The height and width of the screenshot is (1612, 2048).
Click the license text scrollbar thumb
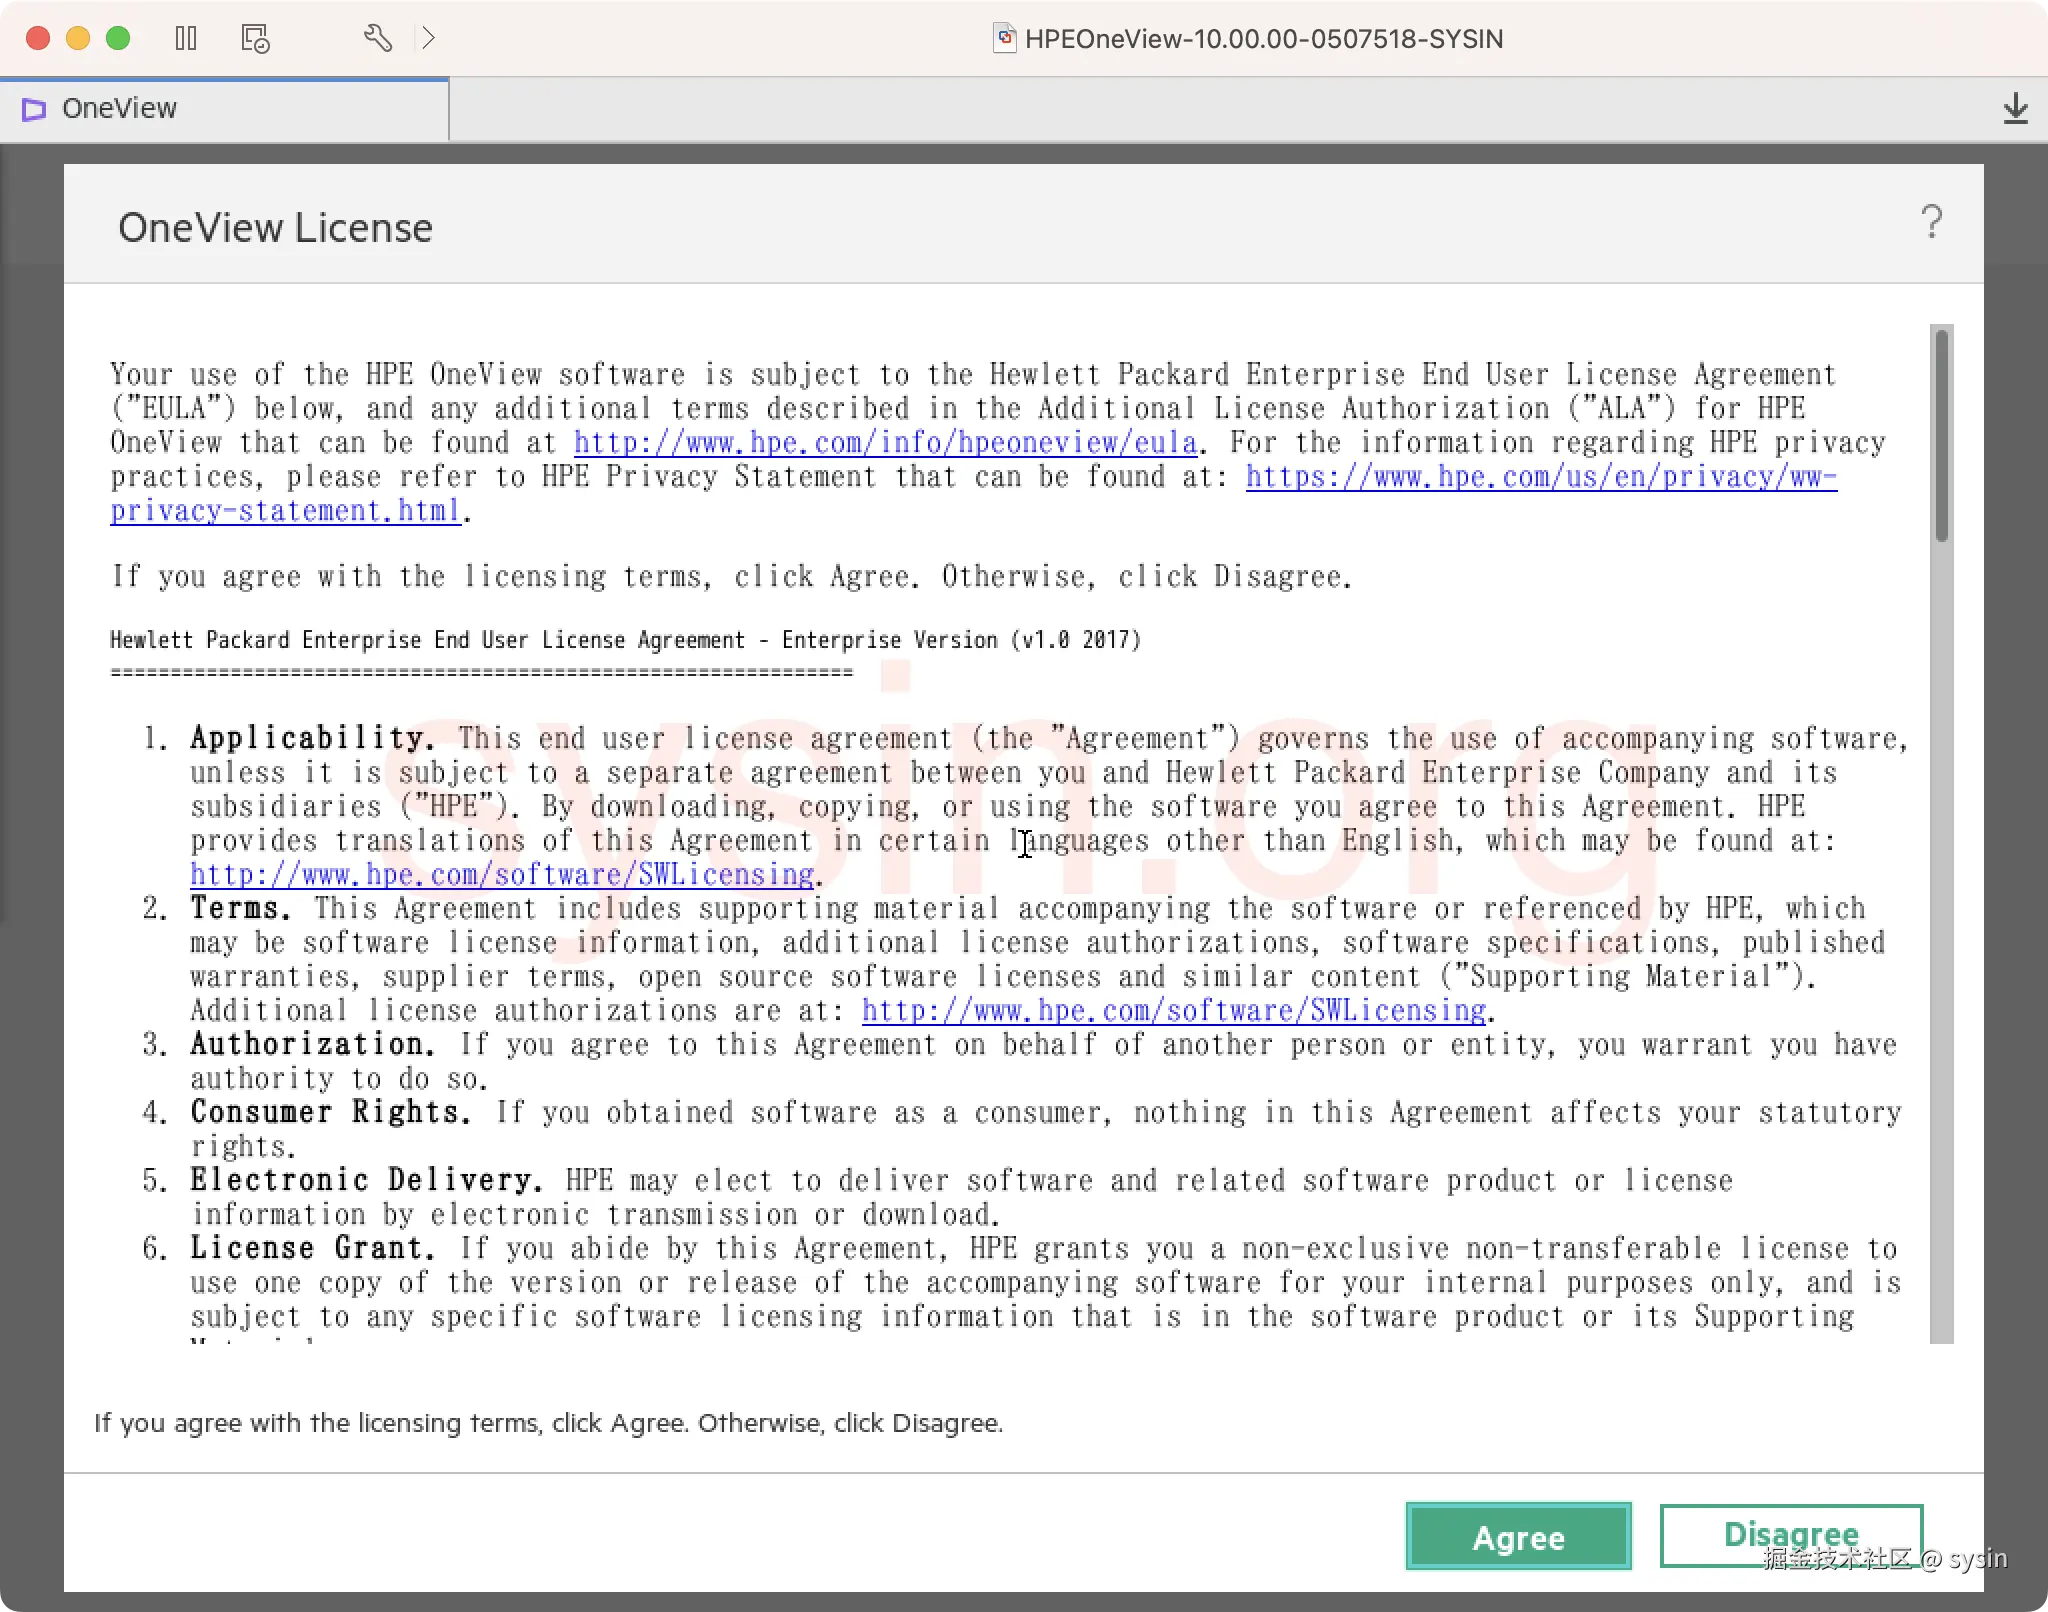(x=1941, y=435)
